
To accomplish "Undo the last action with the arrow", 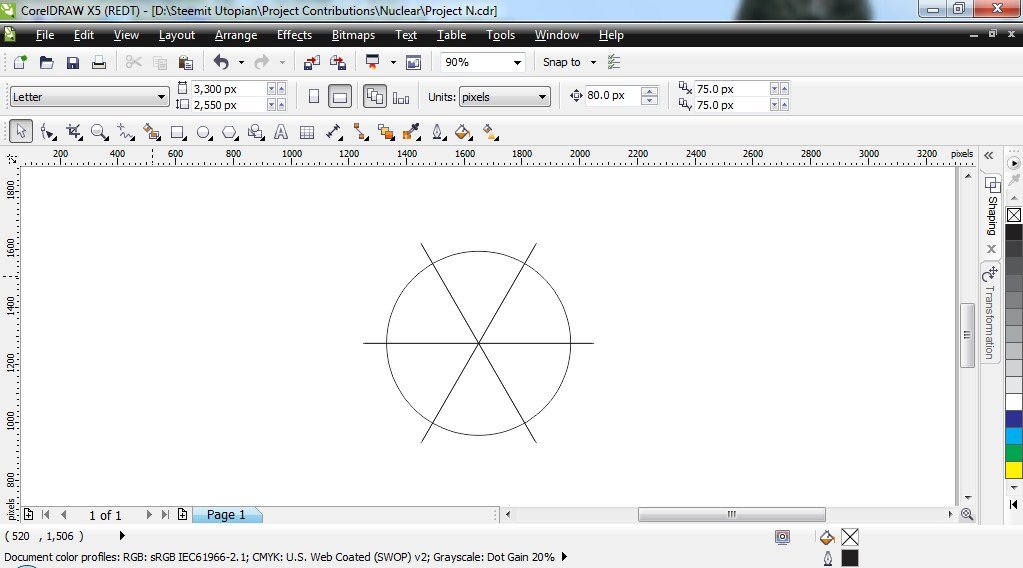I will pyautogui.click(x=221, y=62).
